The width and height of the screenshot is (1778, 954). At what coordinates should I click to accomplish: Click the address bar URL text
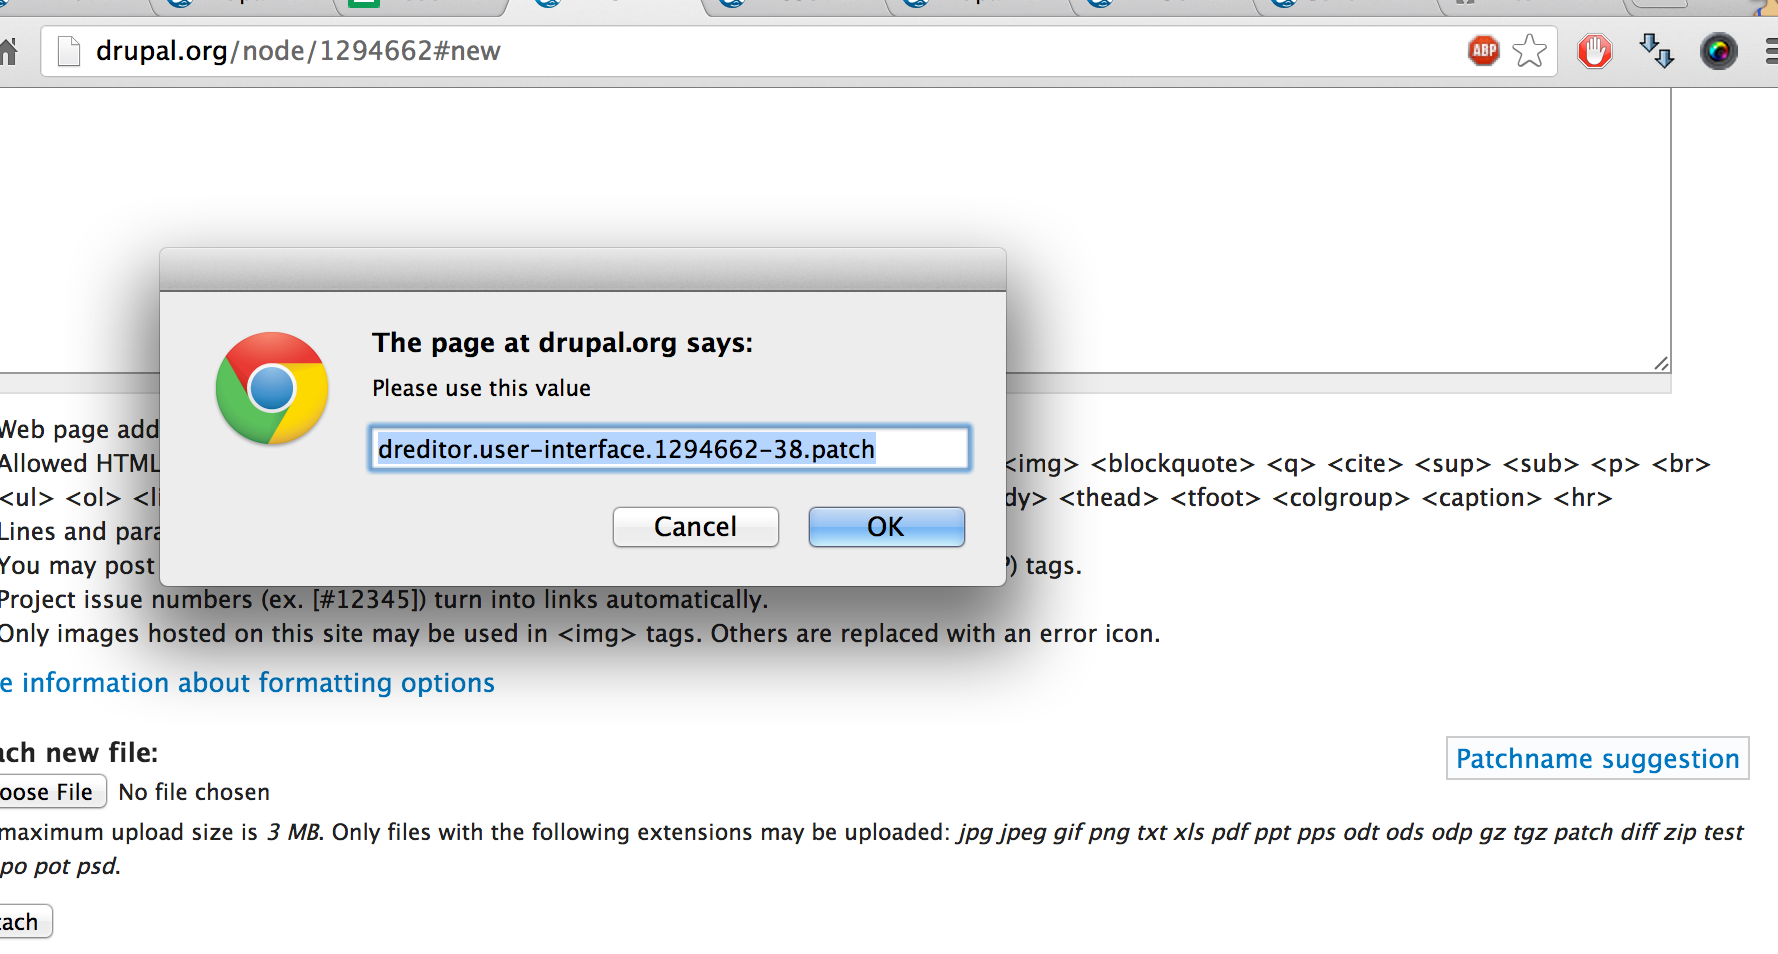(x=298, y=51)
